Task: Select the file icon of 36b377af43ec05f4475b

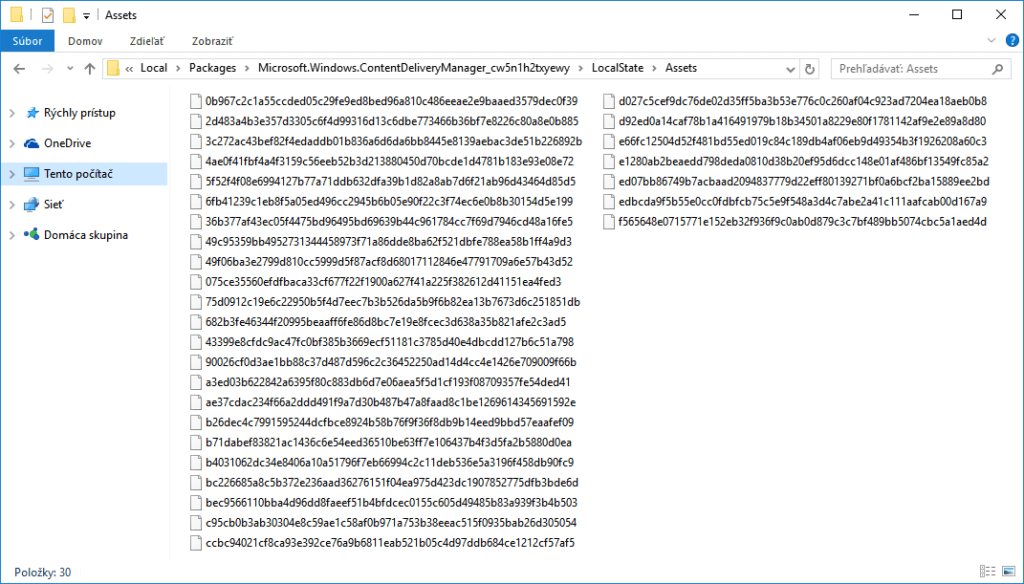Action: 195,222
